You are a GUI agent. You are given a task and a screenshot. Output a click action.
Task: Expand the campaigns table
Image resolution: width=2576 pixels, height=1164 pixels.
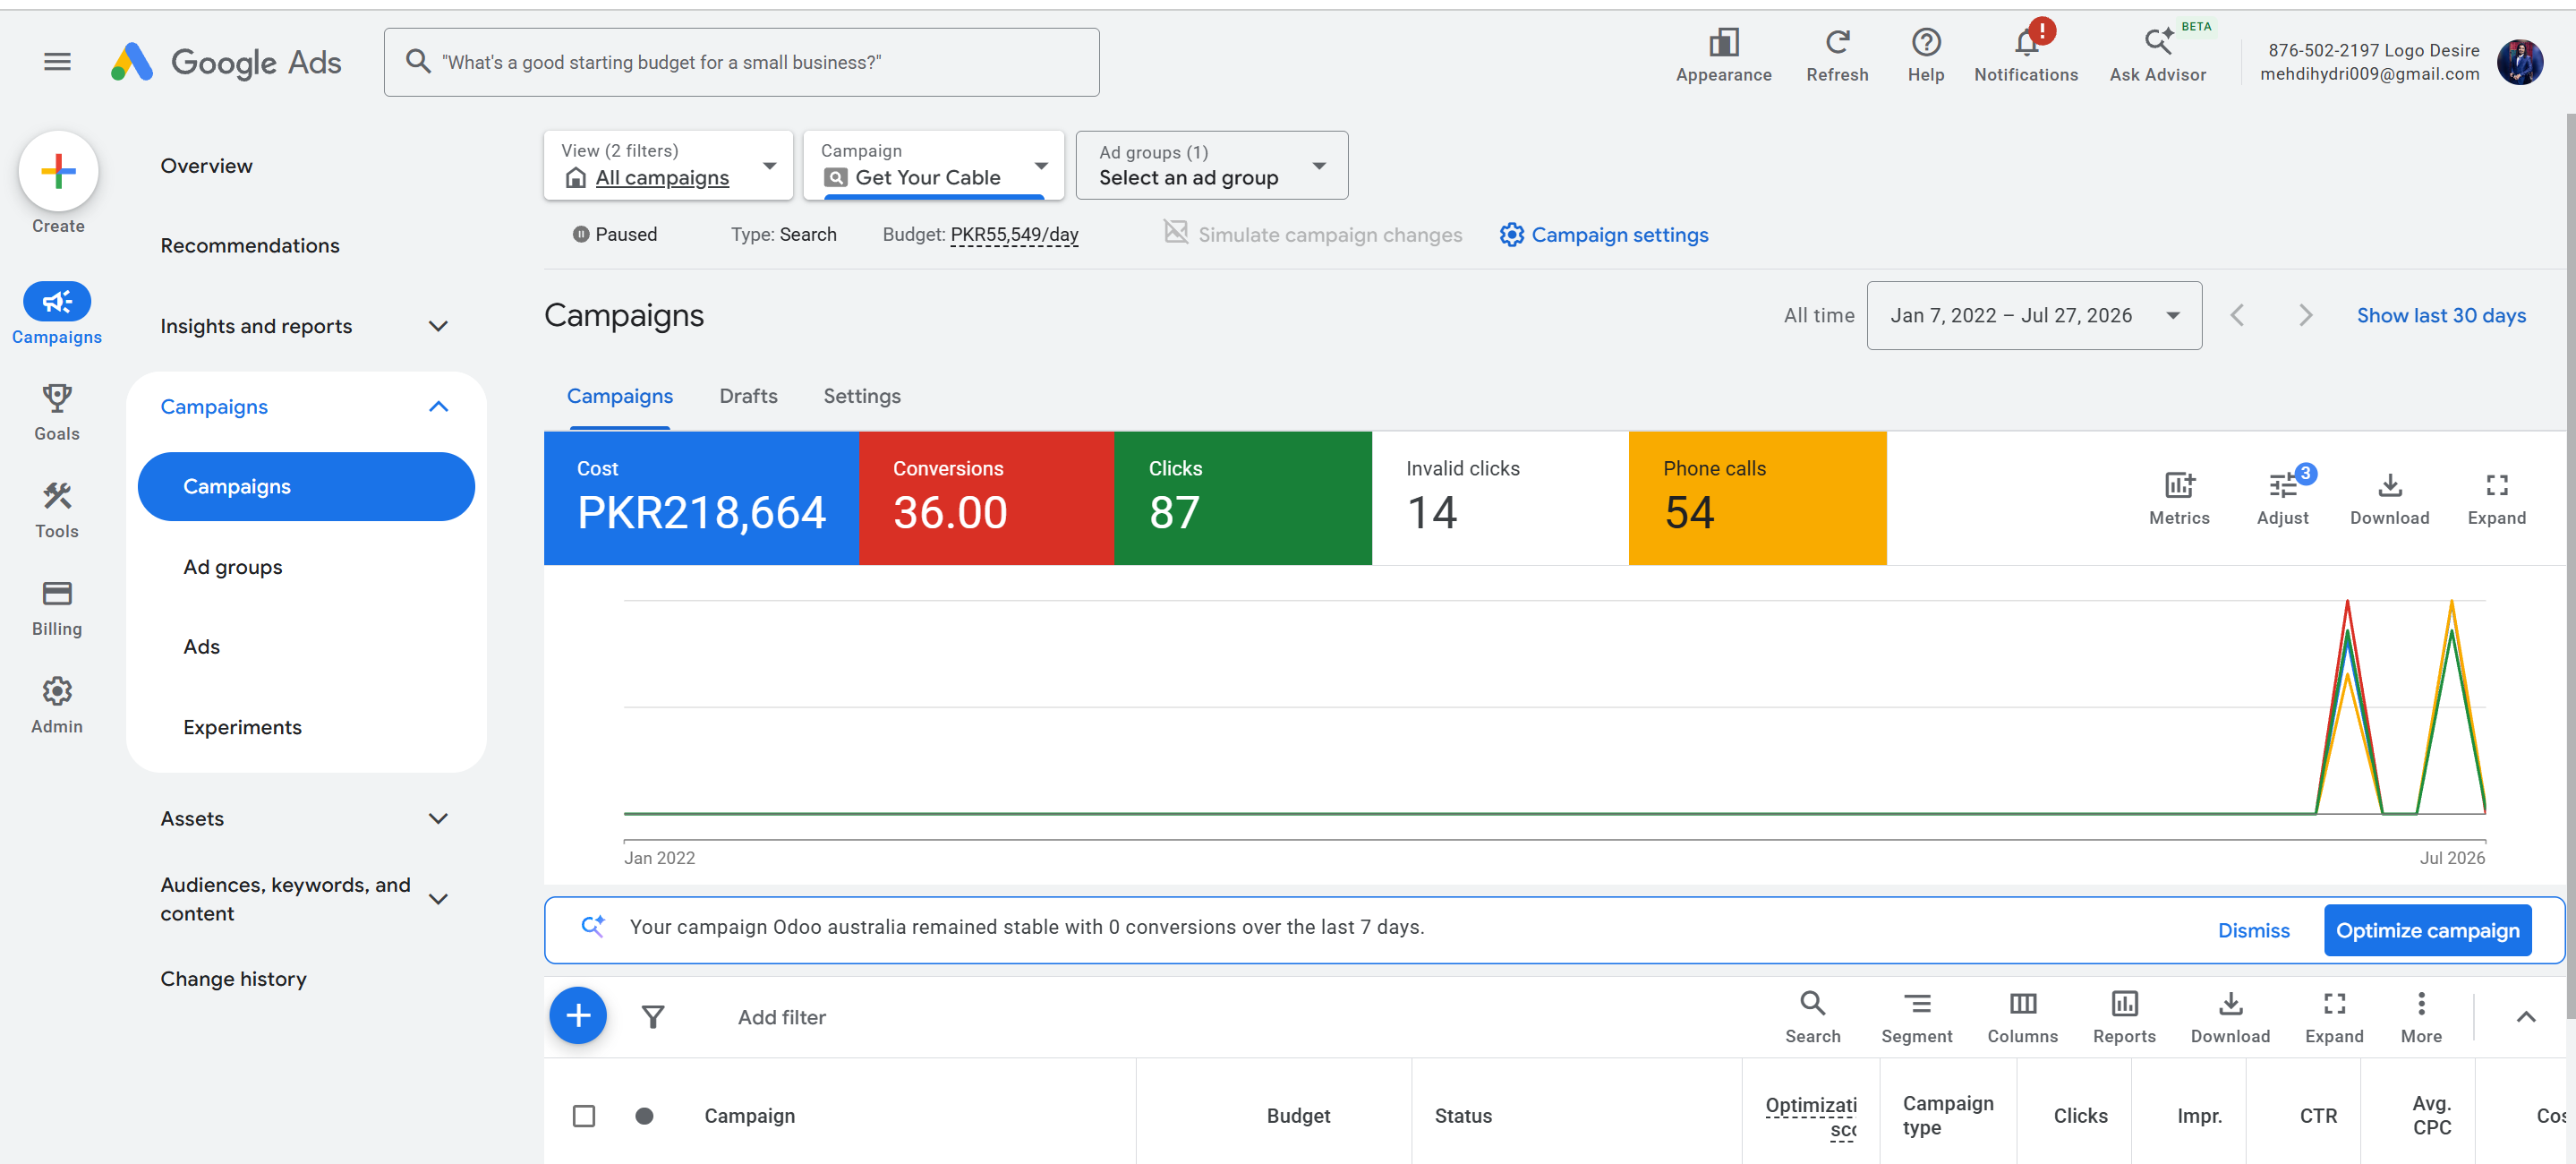(2334, 1017)
